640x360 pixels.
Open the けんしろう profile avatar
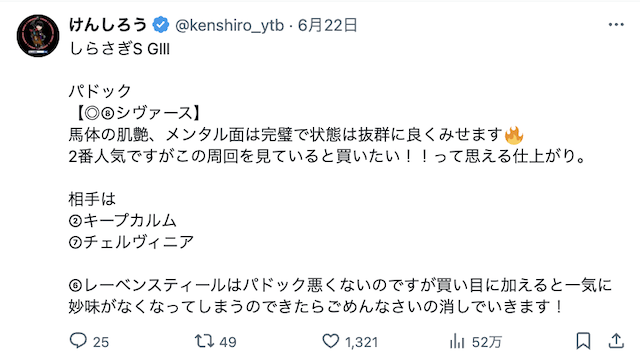coord(38,36)
